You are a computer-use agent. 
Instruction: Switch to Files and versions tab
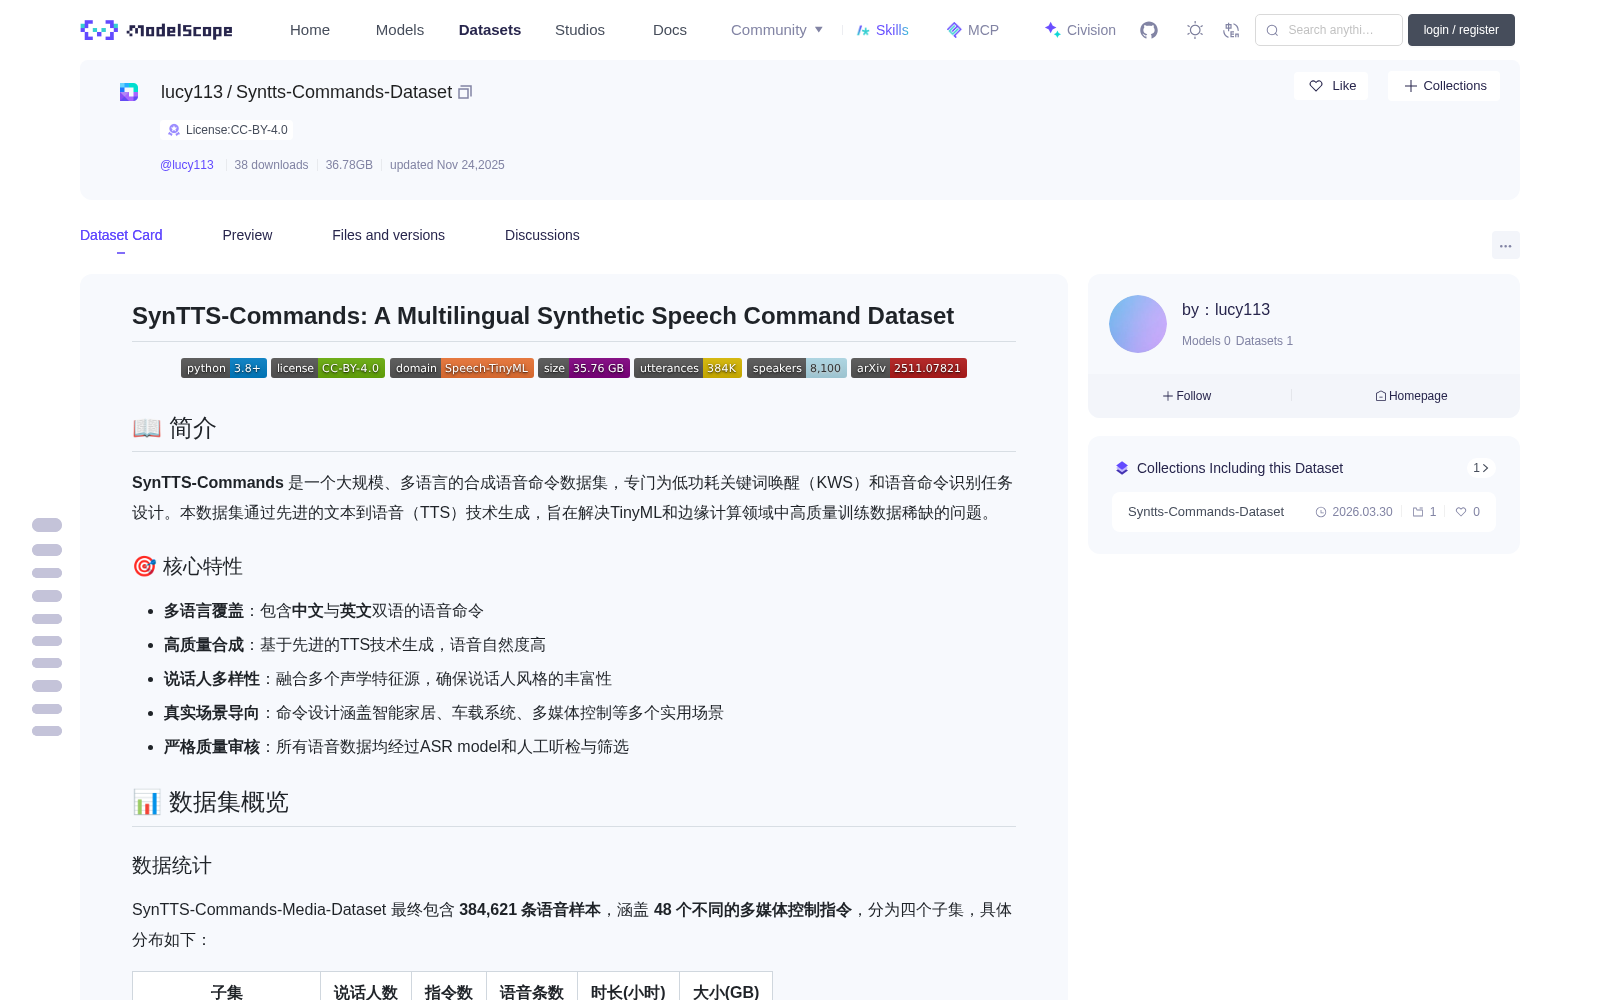pos(388,235)
